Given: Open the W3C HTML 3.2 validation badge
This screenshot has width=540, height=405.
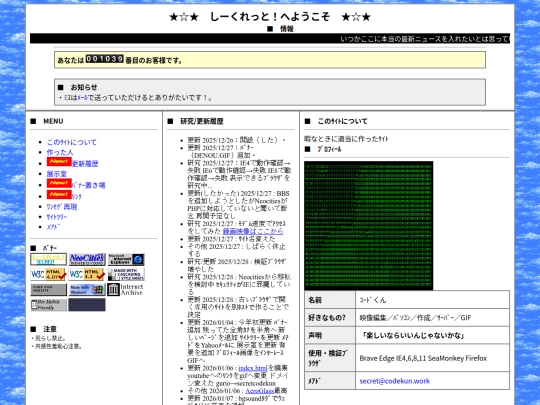Looking at the screenshot, I should pos(87,274).
